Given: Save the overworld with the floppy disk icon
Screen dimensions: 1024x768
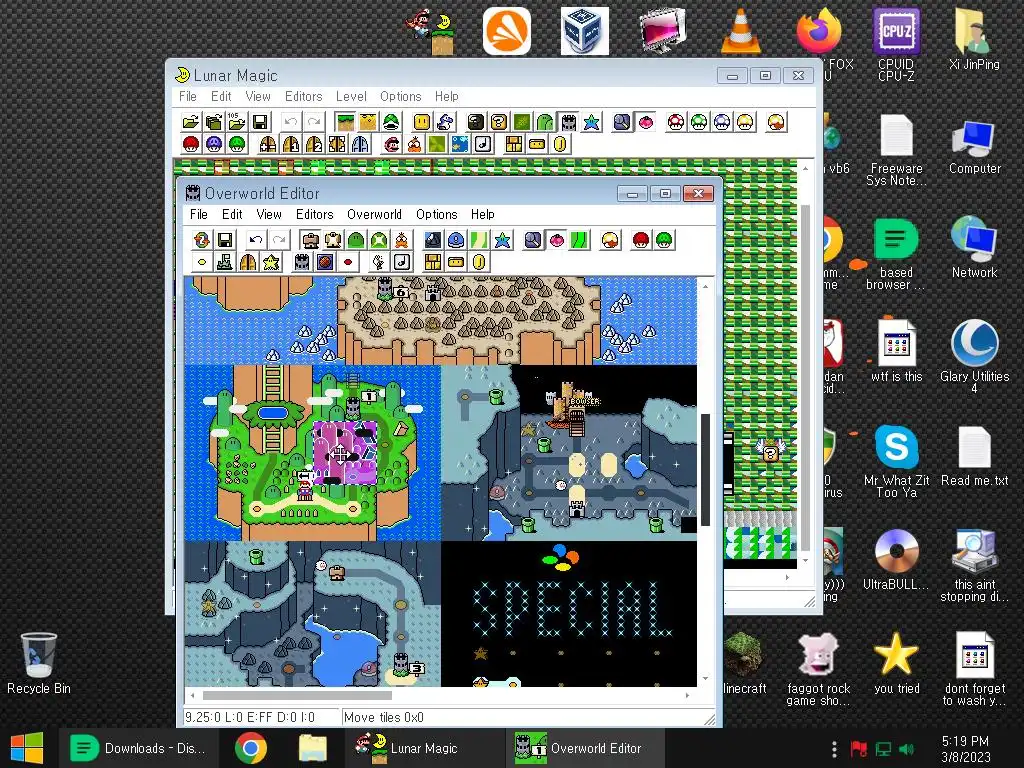Looking at the screenshot, I should pos(225,240).
